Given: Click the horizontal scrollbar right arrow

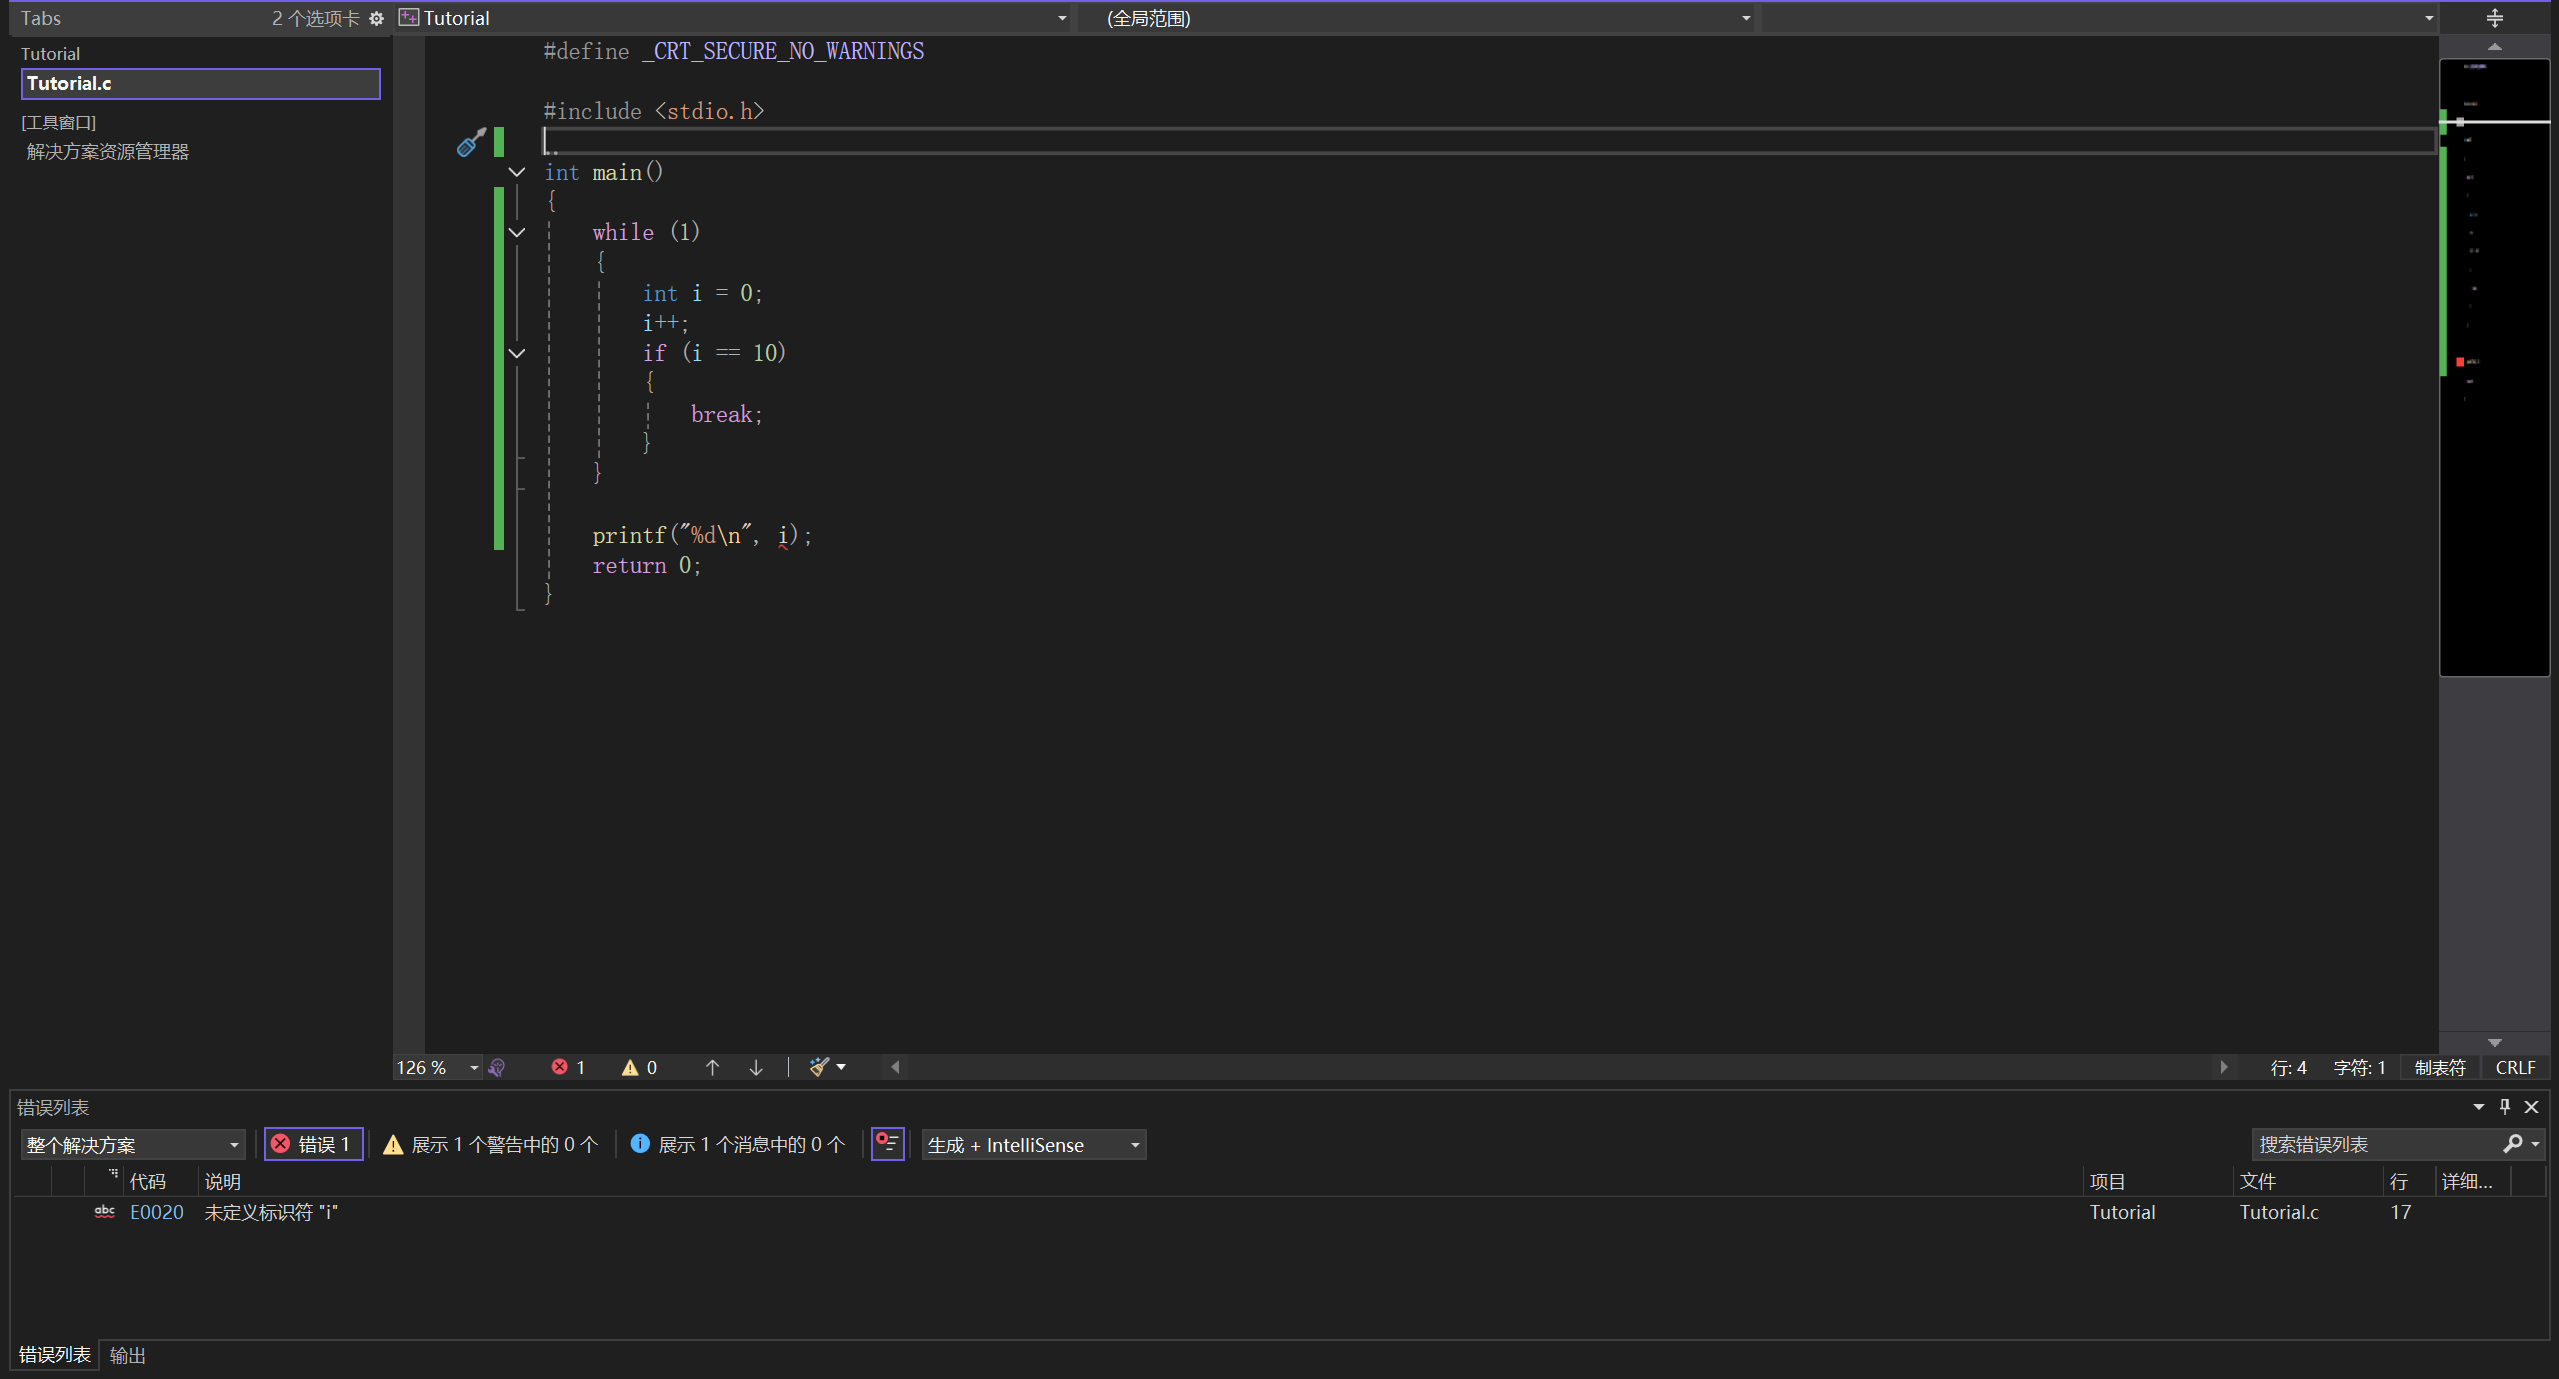Looking at the screenshot, I should click(x=2223, y=1067).
